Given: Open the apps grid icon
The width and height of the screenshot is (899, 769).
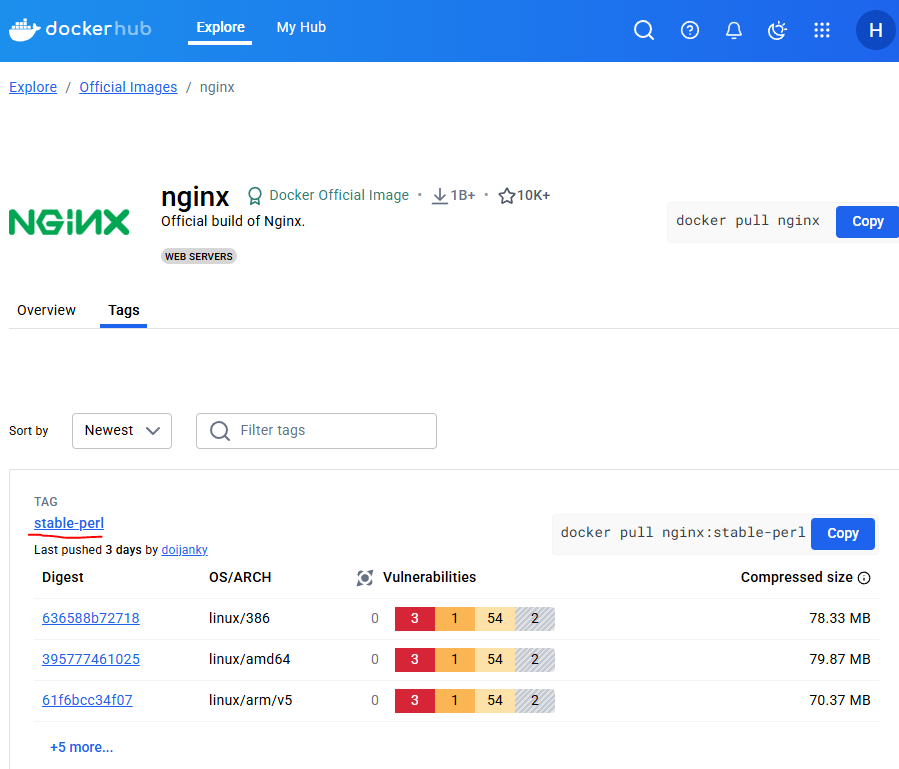Looking at the screenshot, I should (x=822, y=30).
